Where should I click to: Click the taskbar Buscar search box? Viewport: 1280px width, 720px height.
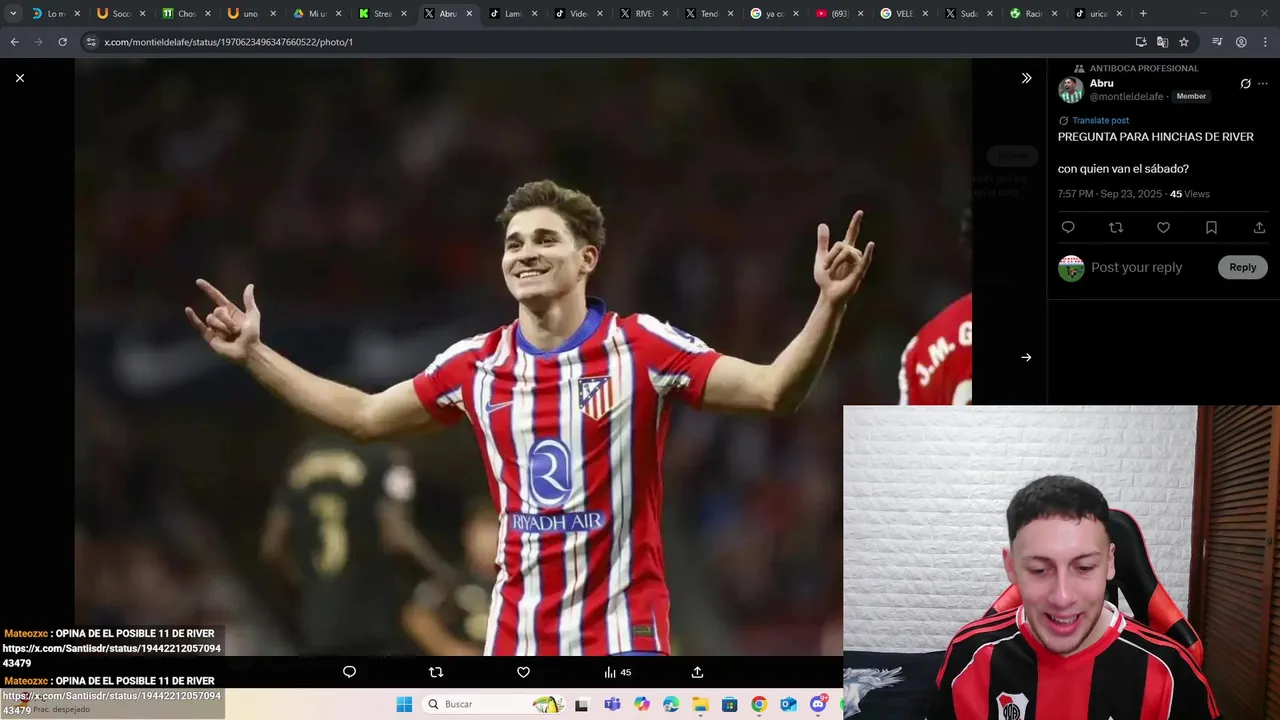point(494,704)
